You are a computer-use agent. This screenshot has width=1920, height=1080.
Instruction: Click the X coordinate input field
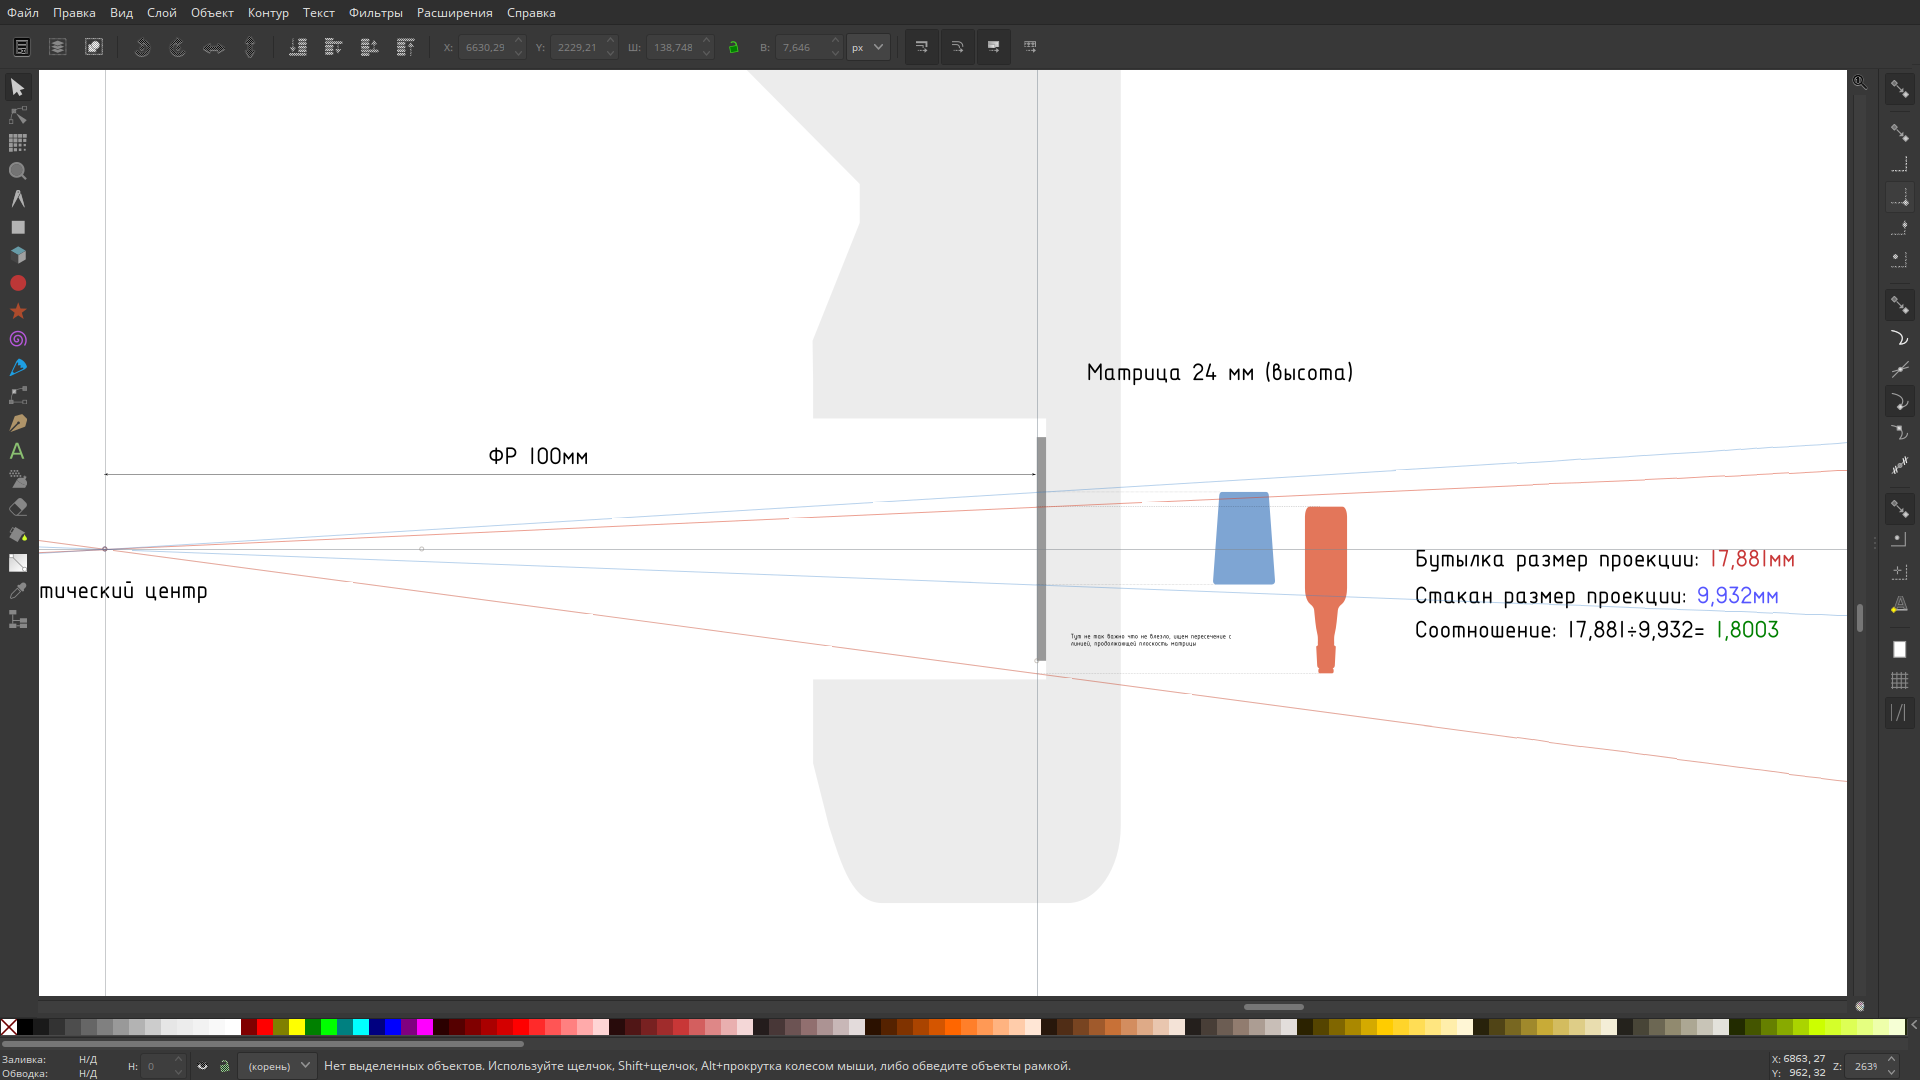pos(485,47)
